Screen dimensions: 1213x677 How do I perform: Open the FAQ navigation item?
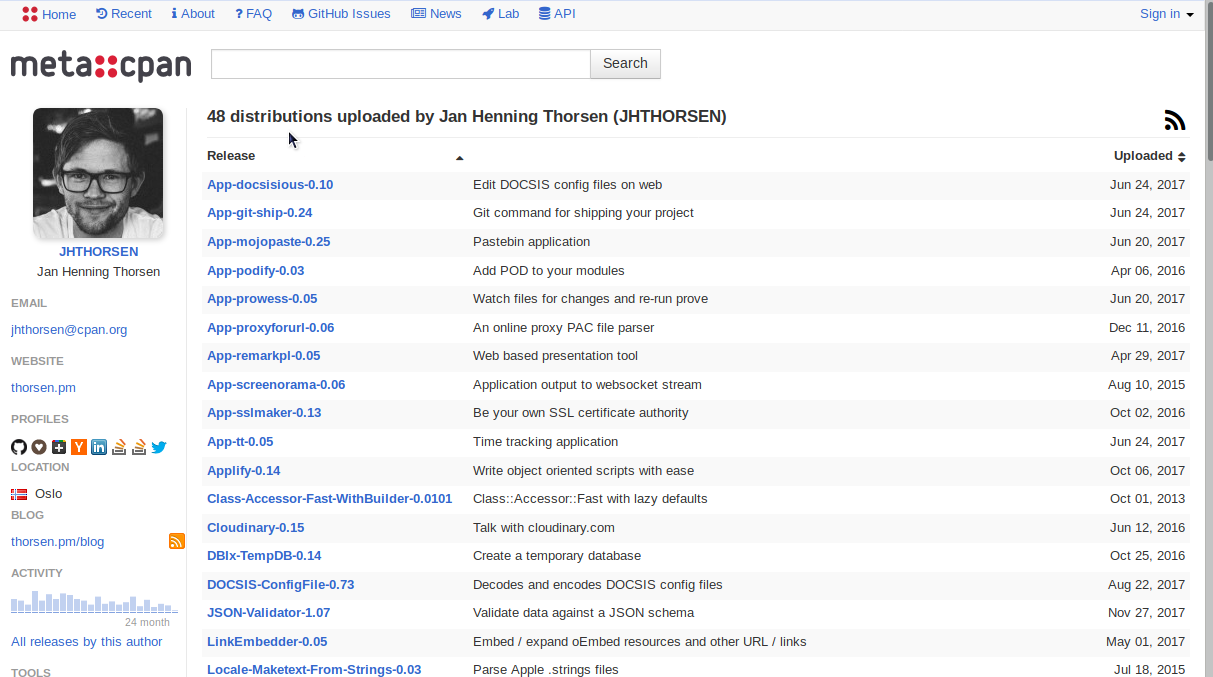253,14
